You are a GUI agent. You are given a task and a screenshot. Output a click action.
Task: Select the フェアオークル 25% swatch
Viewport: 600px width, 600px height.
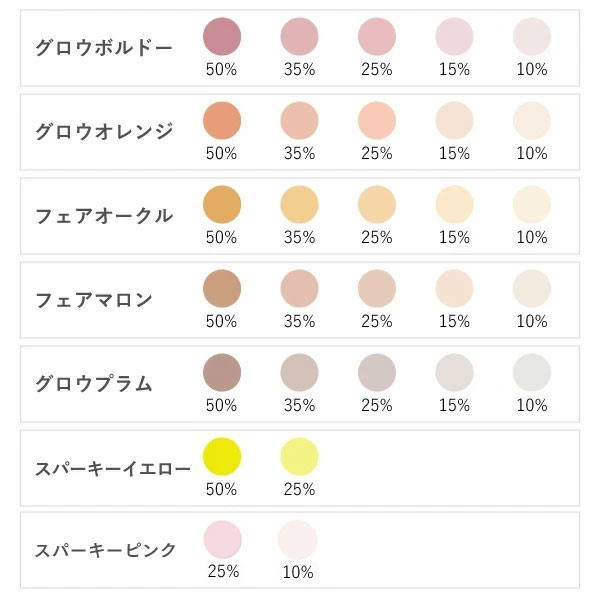[377, 204]
